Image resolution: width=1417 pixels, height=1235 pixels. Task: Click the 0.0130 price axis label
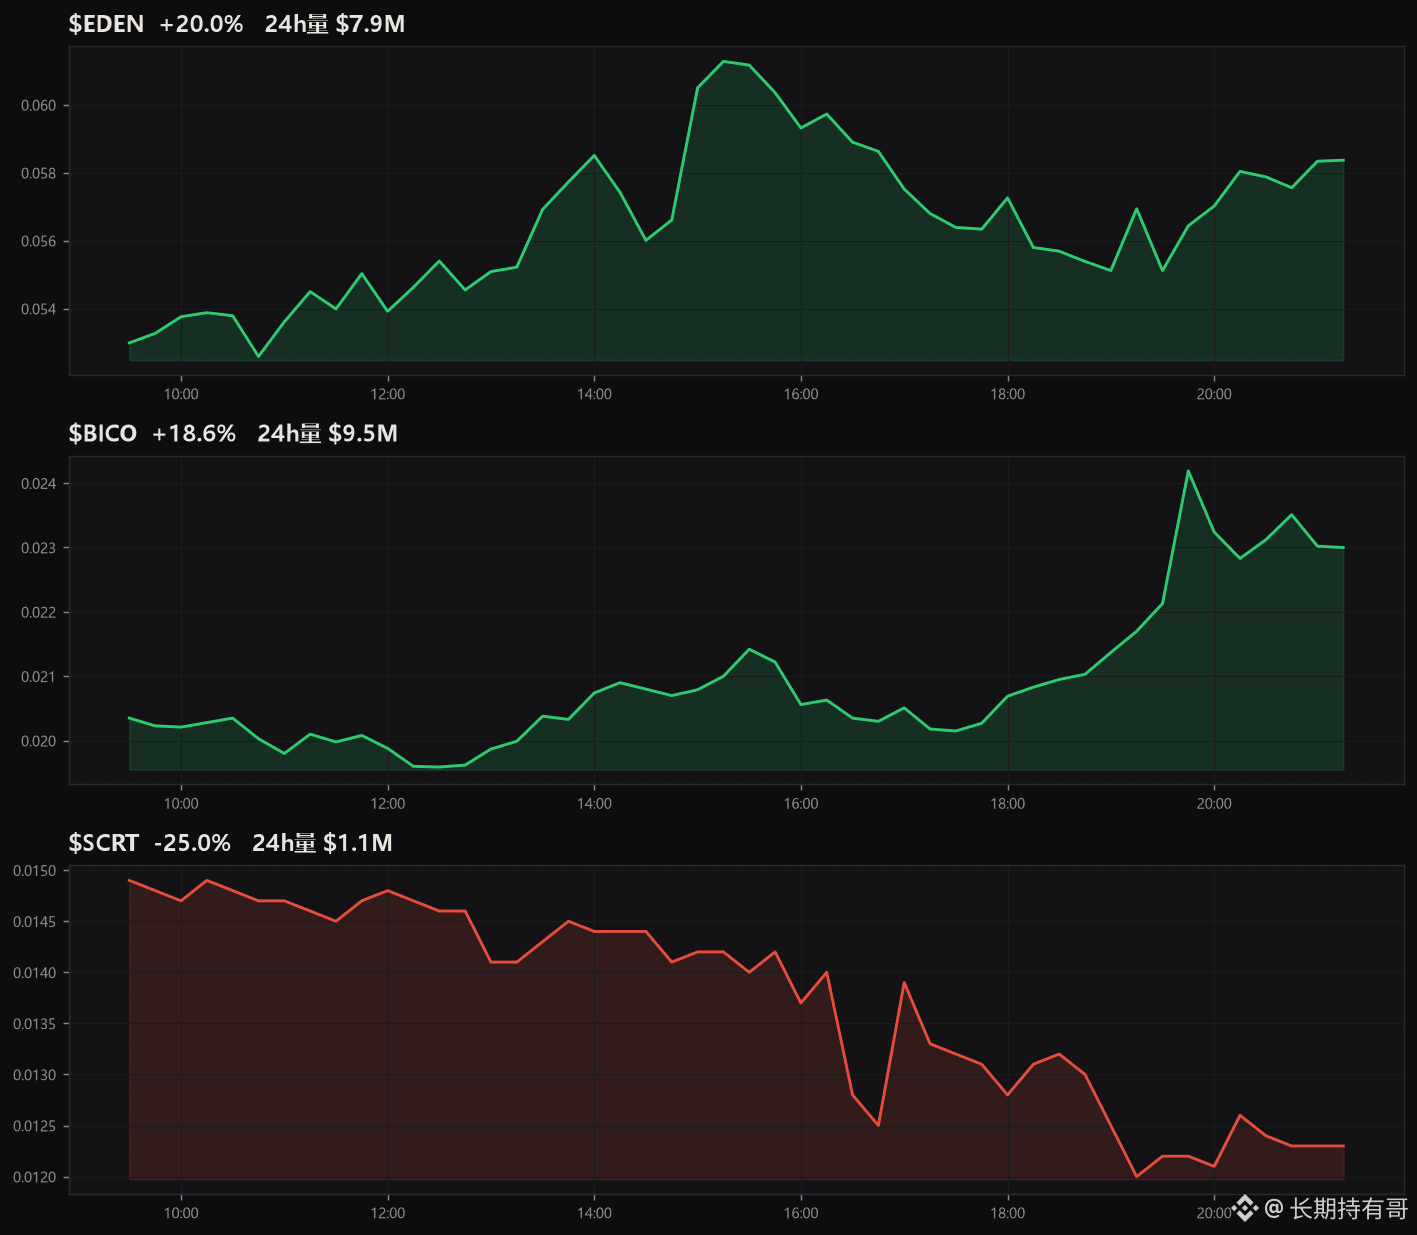35,1075
